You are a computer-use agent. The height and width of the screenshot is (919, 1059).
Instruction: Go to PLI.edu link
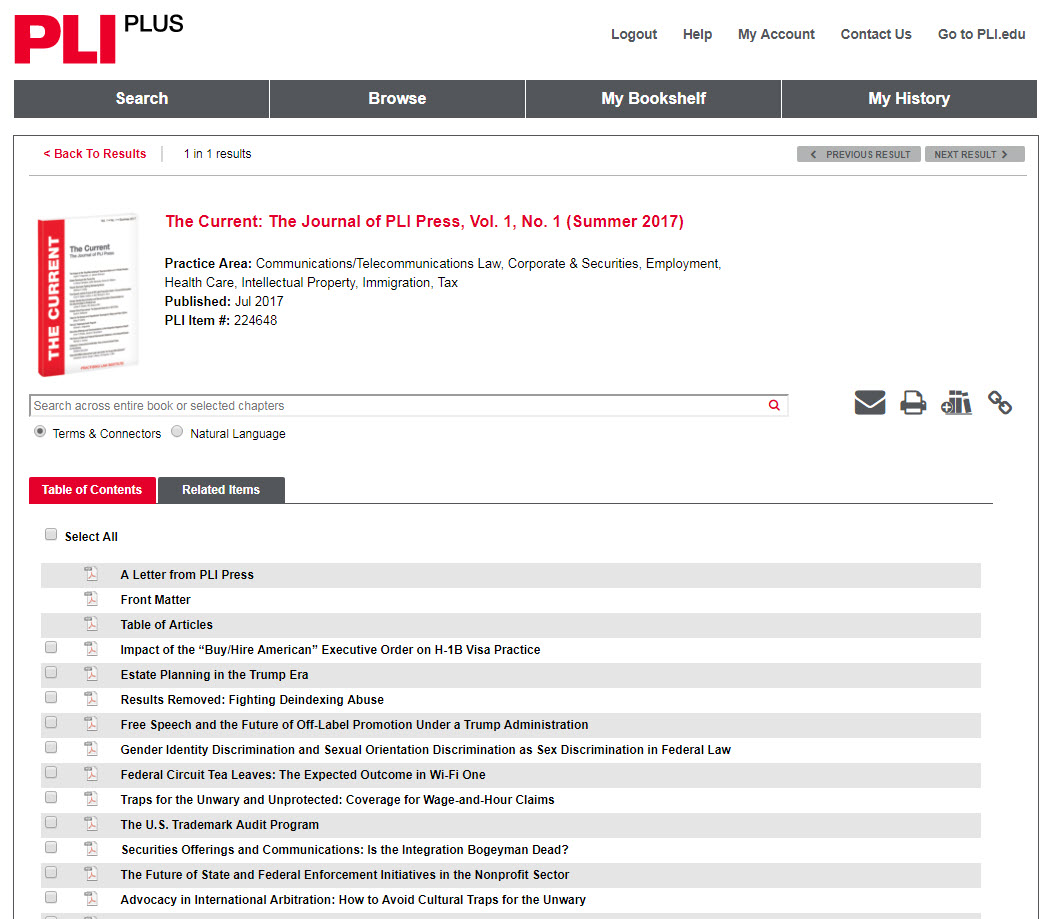(x=981, y=34)
